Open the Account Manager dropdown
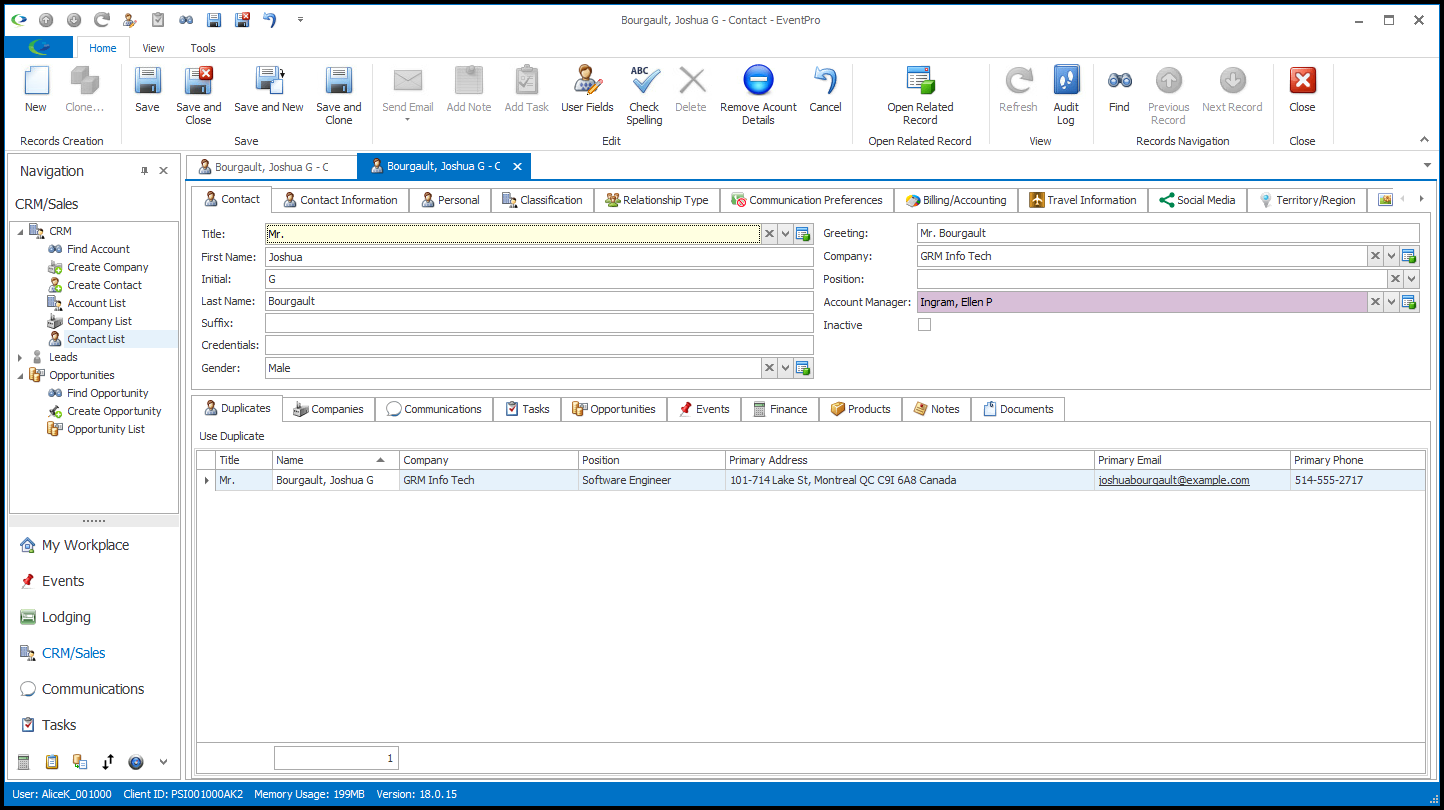Image resolution: width=1444 pixels, height=810 pixels. point(1392,302)
